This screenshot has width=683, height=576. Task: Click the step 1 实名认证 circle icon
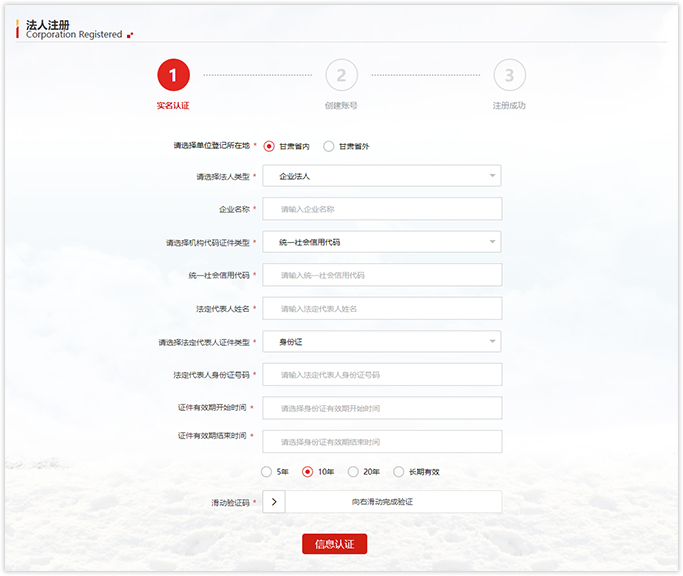(173, 75)
